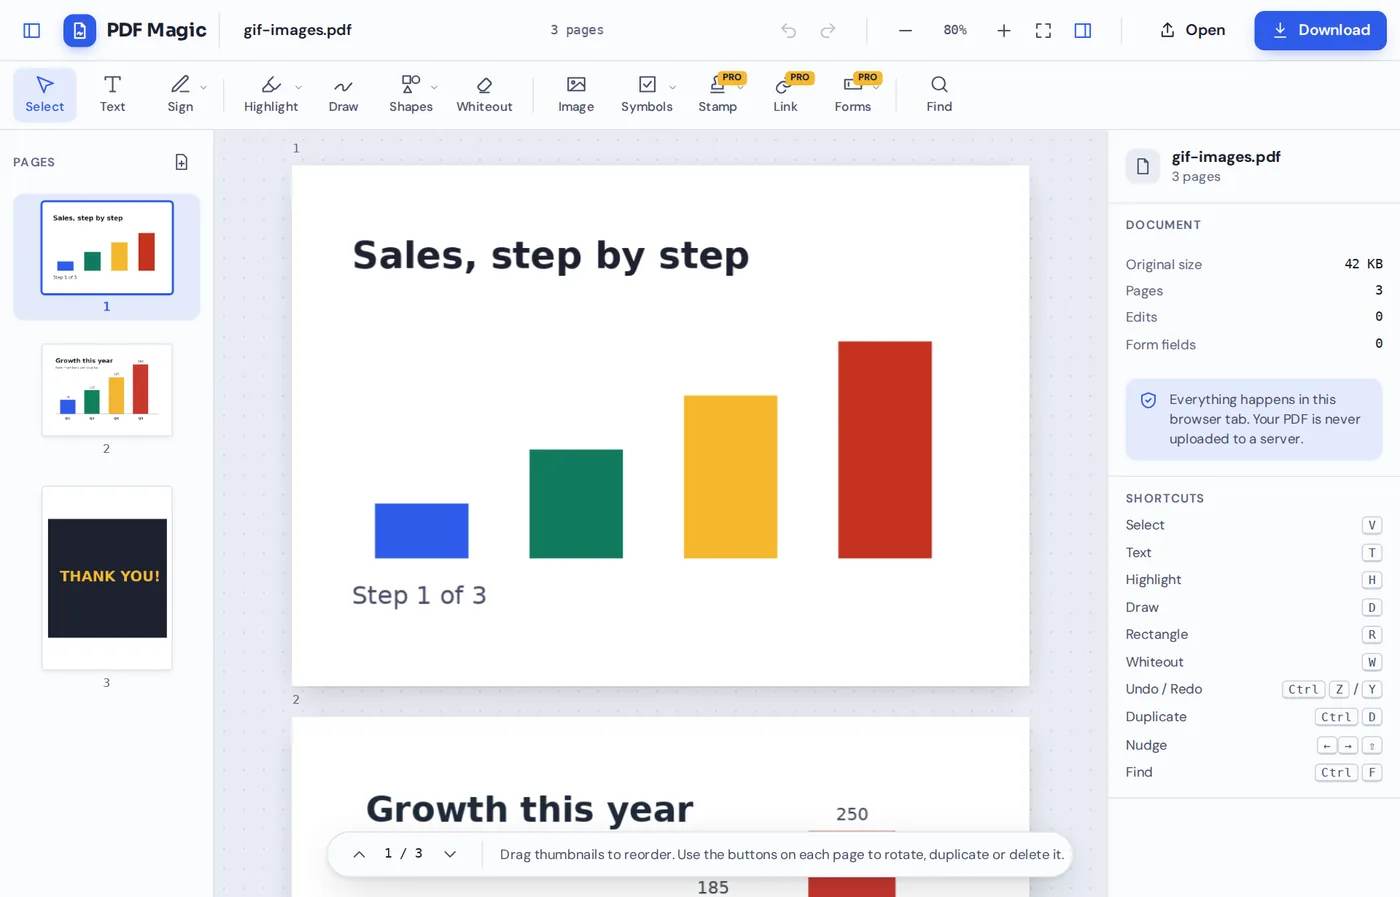Undo the last action
The width and height of the screenshot is (1400, 897).
pyautogui.click(x=789, y=30)
